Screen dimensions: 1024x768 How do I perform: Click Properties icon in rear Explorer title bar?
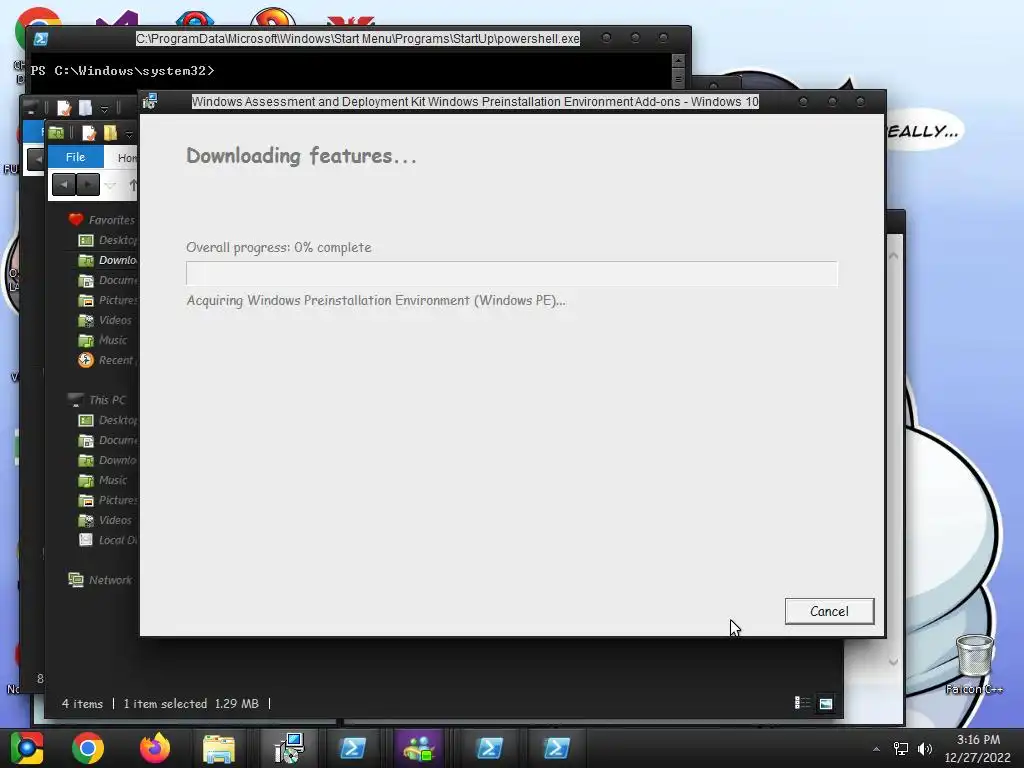tap(63, 108)
